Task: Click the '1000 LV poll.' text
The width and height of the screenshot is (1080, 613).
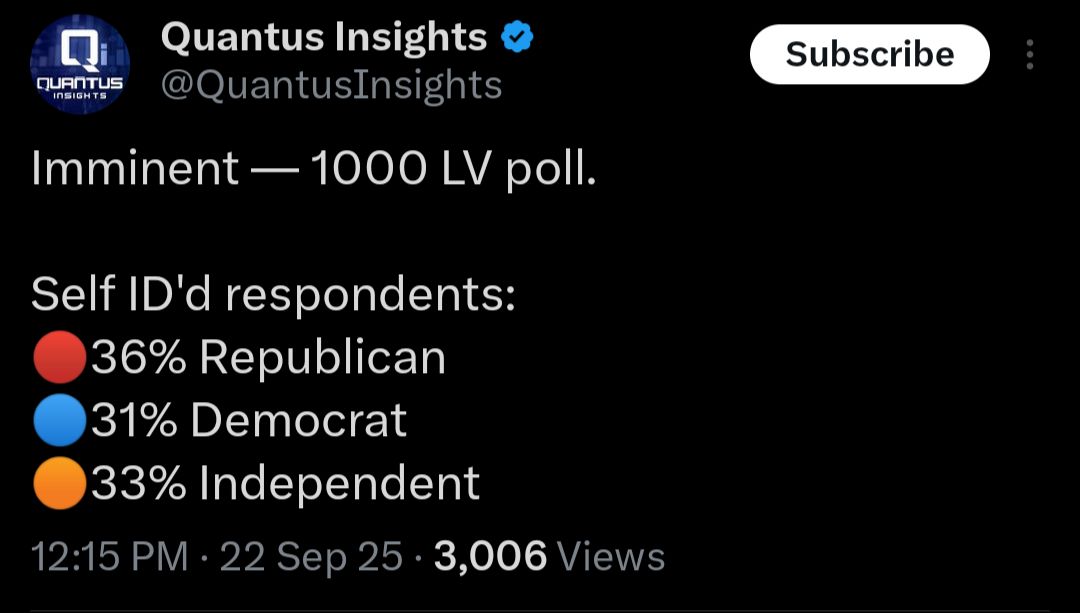Action: 453,170
